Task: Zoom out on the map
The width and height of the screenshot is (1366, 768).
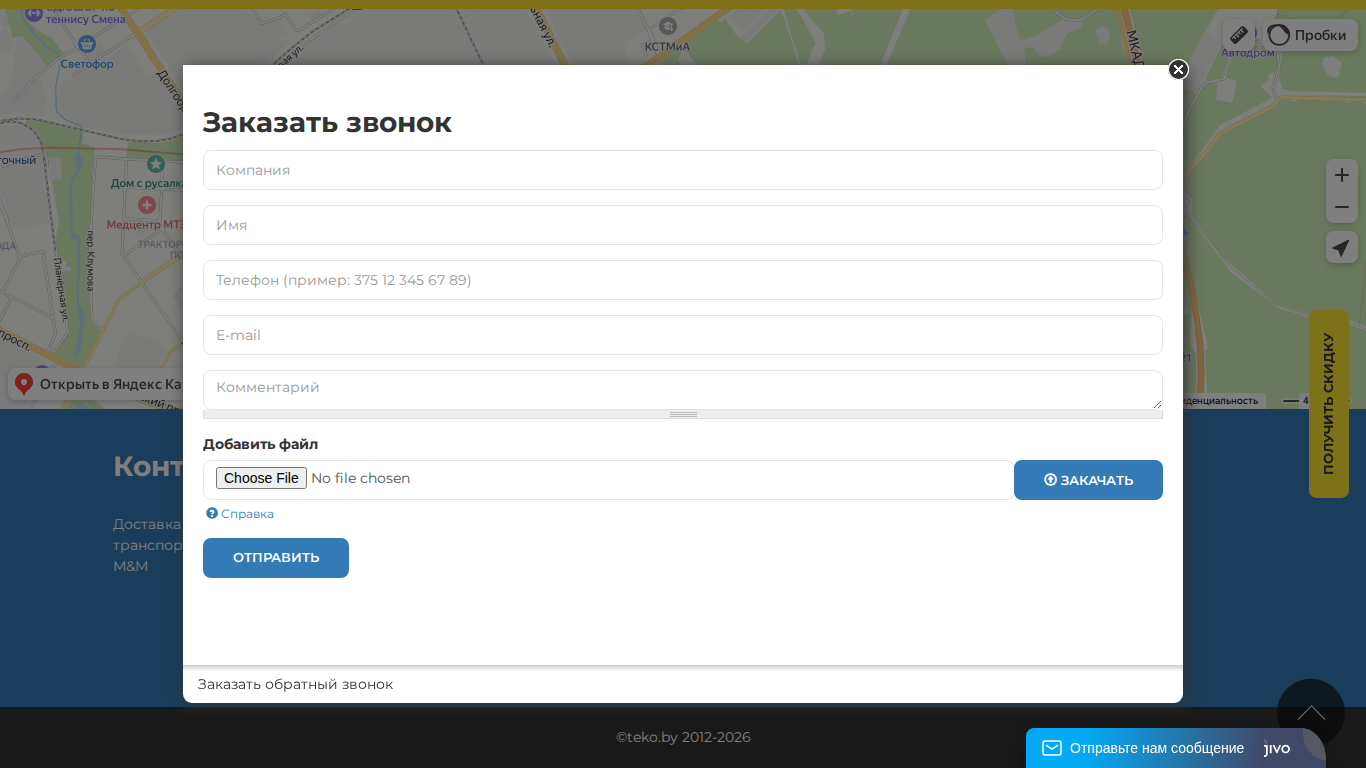Action: pyautogui.click(x=1342, y=207)
